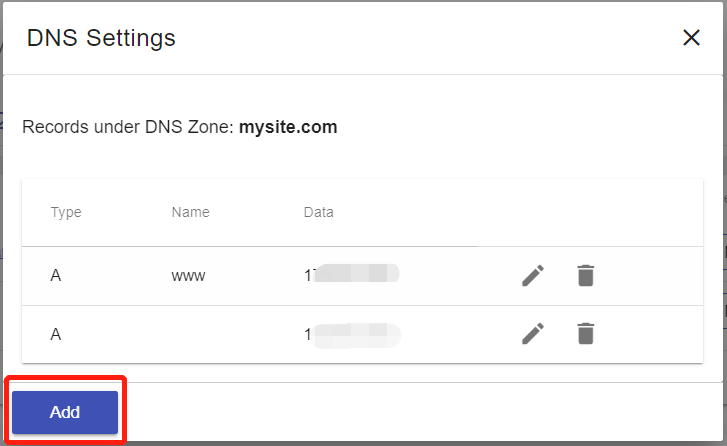Click the Name column header

pyautogui.click(x=190, y=212)
